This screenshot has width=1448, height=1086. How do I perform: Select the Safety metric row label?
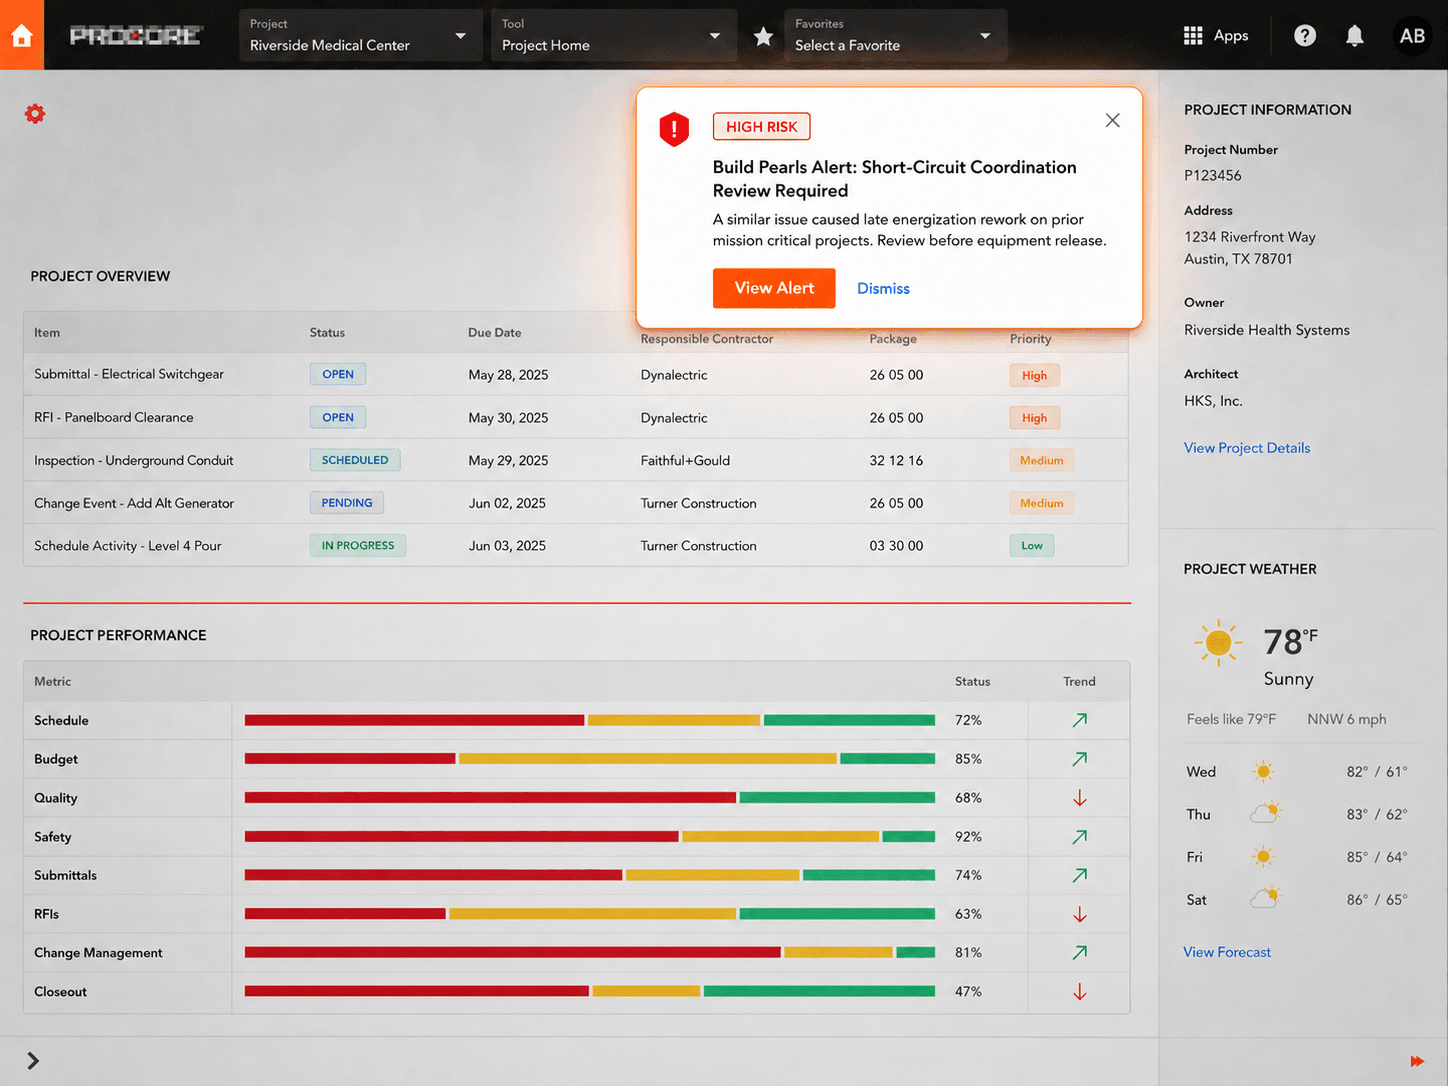53,837
